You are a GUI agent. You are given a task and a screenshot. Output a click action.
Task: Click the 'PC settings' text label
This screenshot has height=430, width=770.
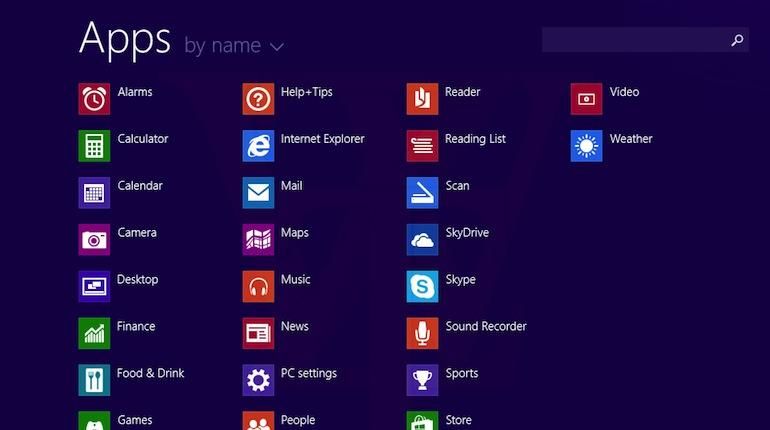[x=309, y=374]
